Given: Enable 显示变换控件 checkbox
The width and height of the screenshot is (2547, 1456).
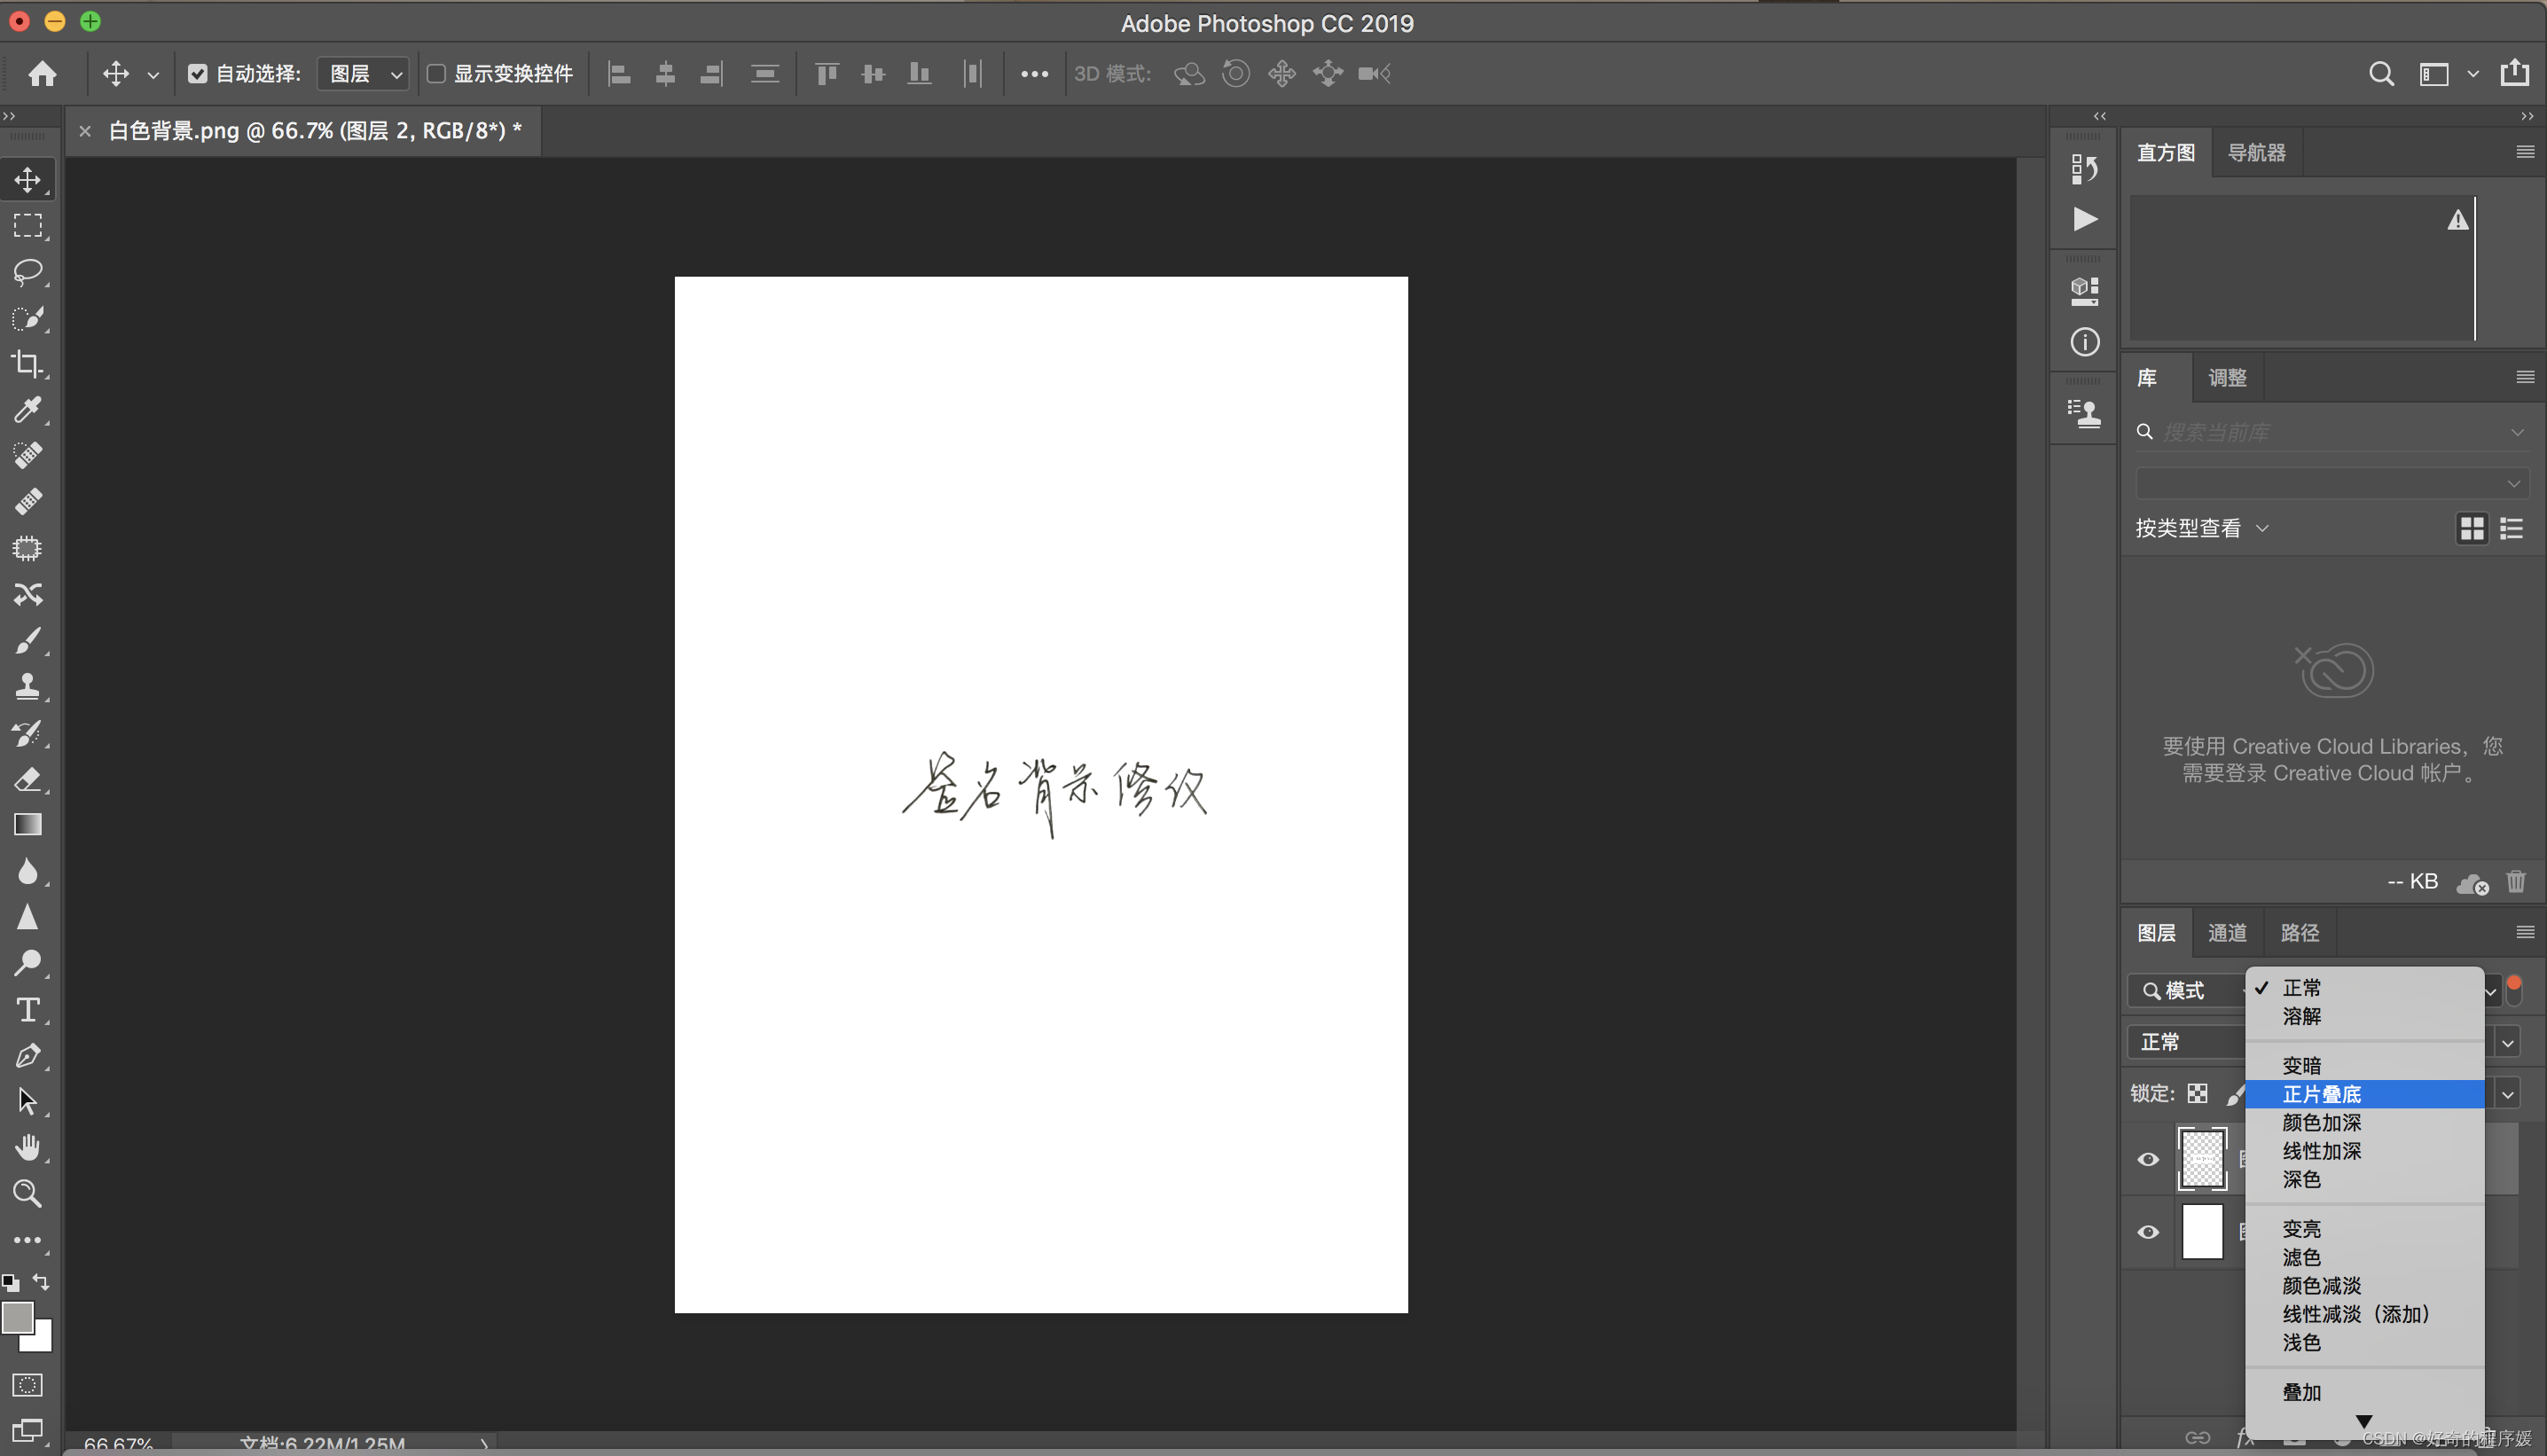Looking at the screenshot, I should 436,74.
